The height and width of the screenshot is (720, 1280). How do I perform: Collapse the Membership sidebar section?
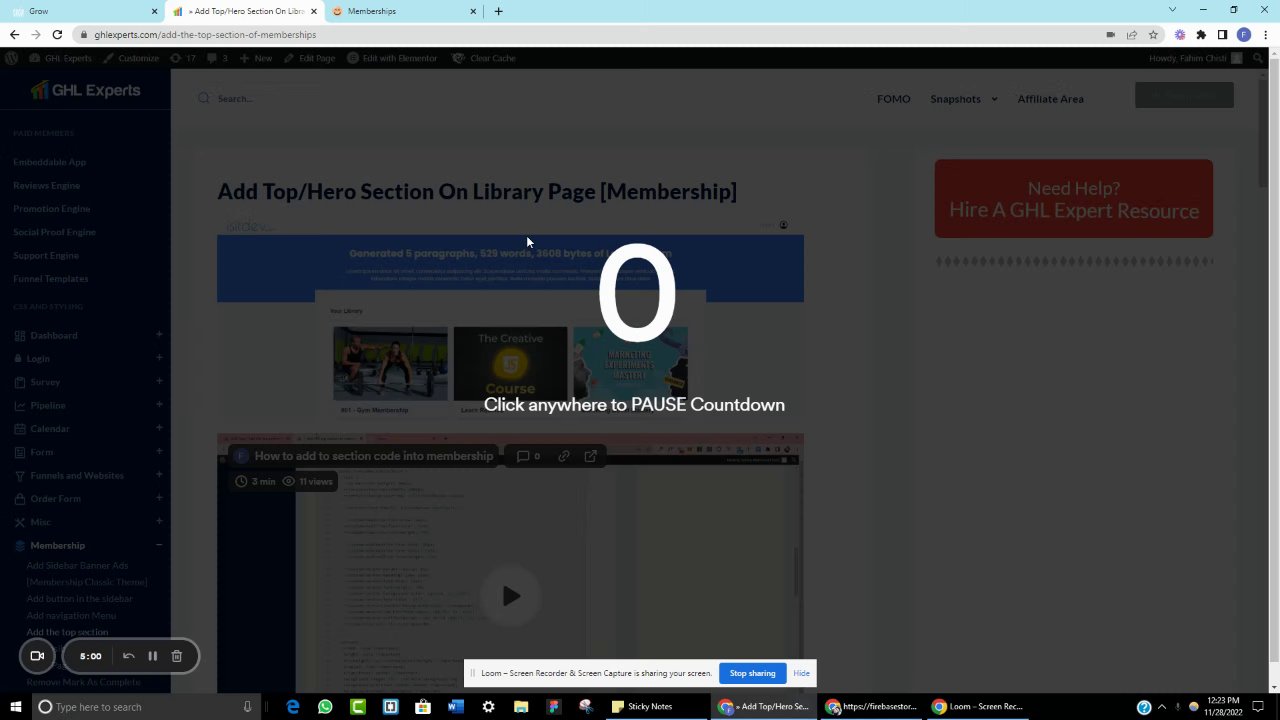[159, 545]
